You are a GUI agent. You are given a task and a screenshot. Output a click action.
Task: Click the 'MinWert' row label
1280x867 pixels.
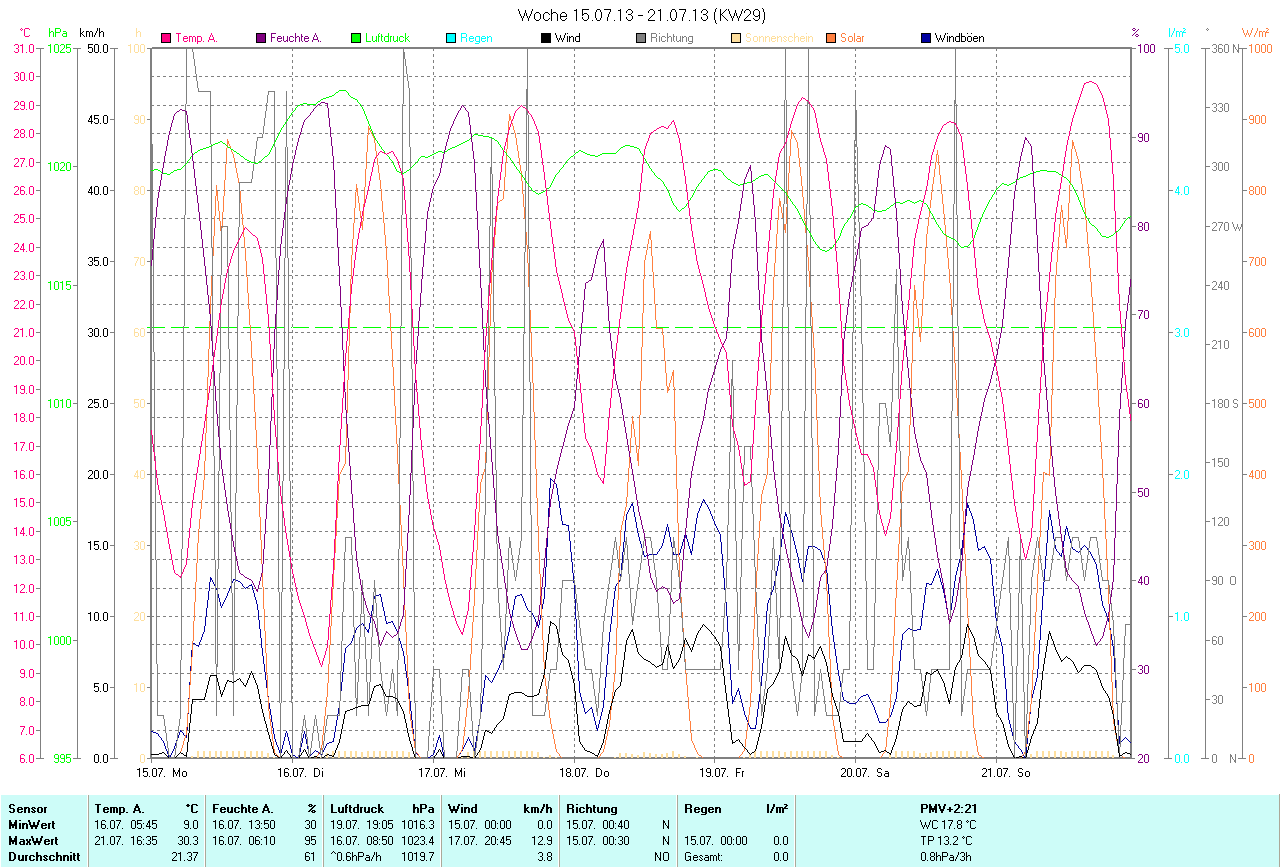point(30,824)
